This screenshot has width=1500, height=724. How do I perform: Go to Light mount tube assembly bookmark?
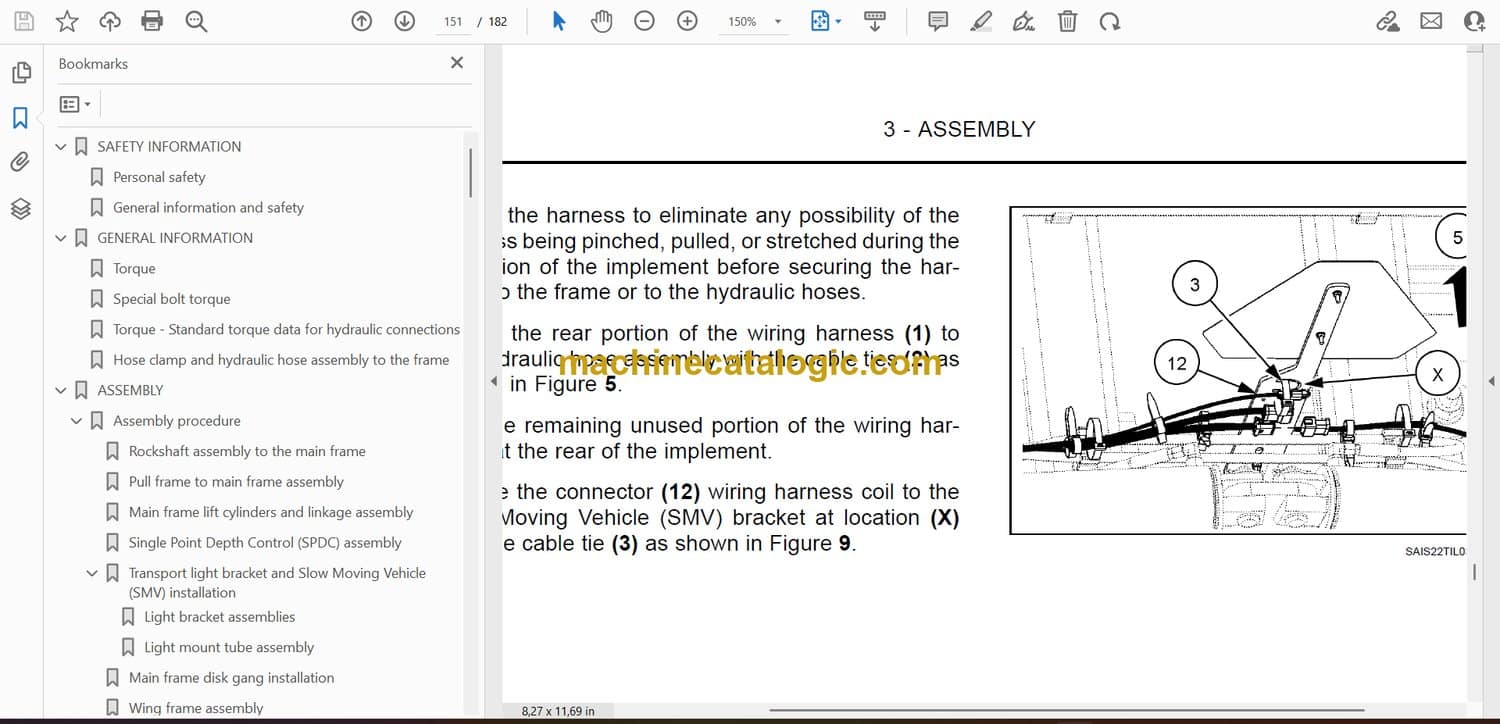coord(229,647)
